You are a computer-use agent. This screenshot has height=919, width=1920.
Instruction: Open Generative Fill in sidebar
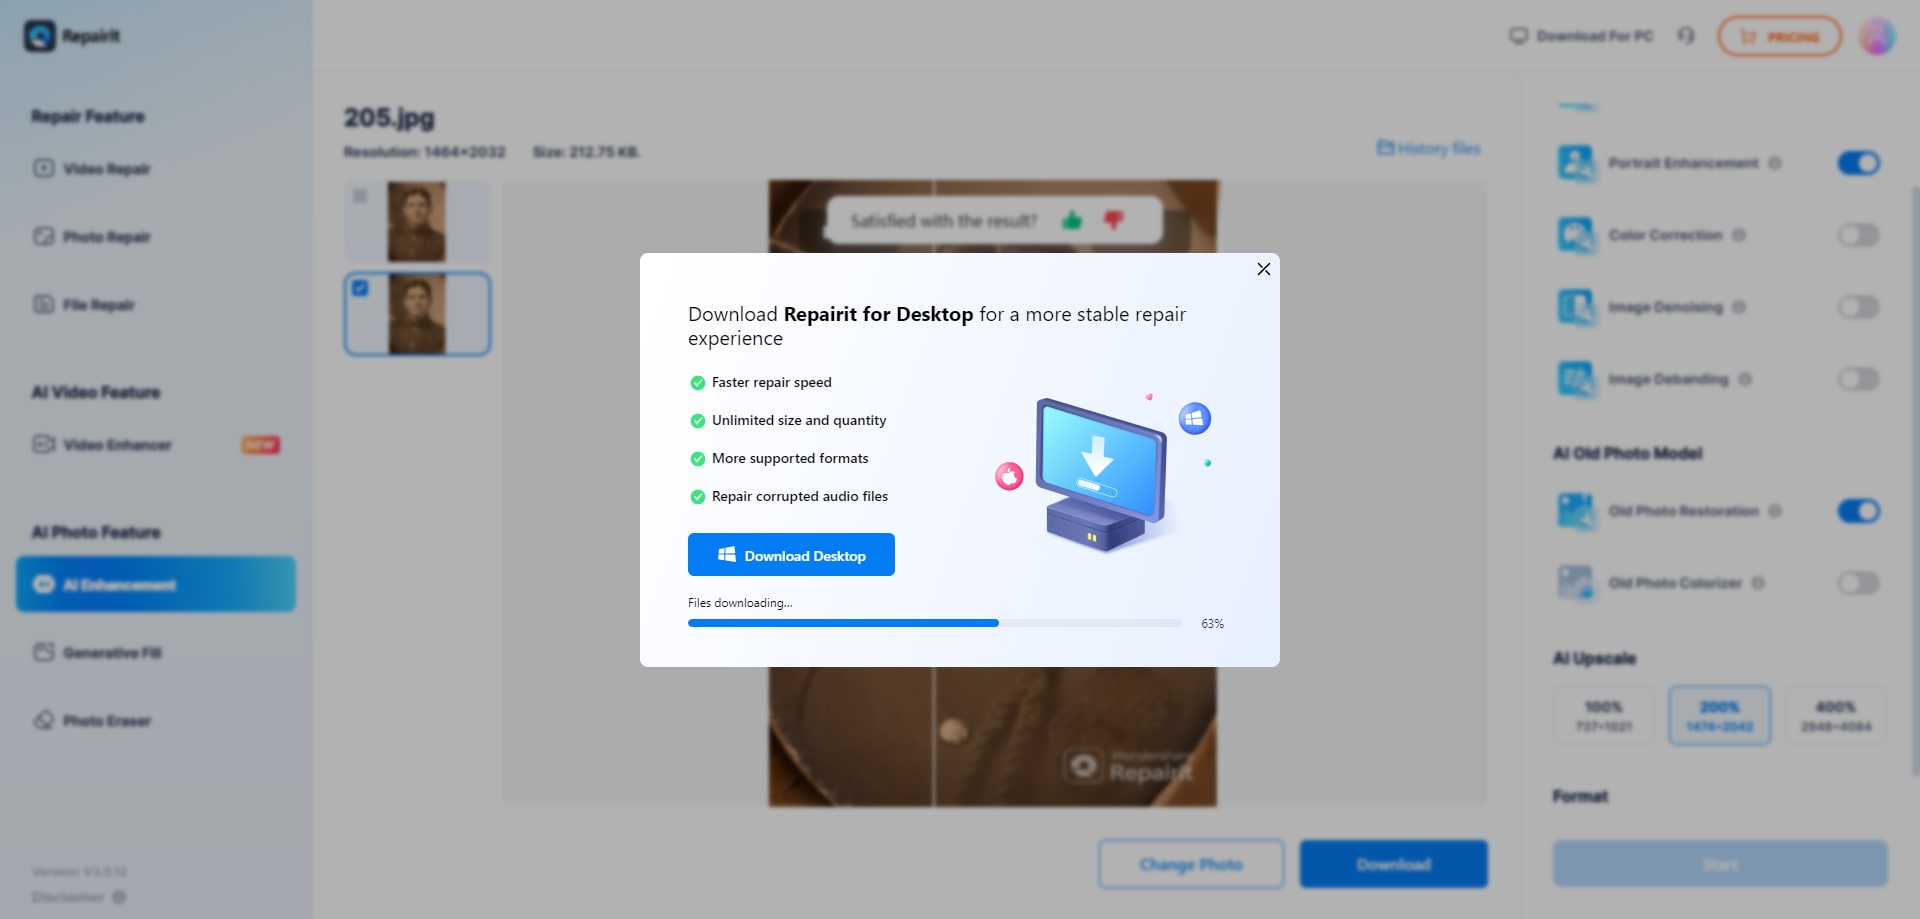156,652
